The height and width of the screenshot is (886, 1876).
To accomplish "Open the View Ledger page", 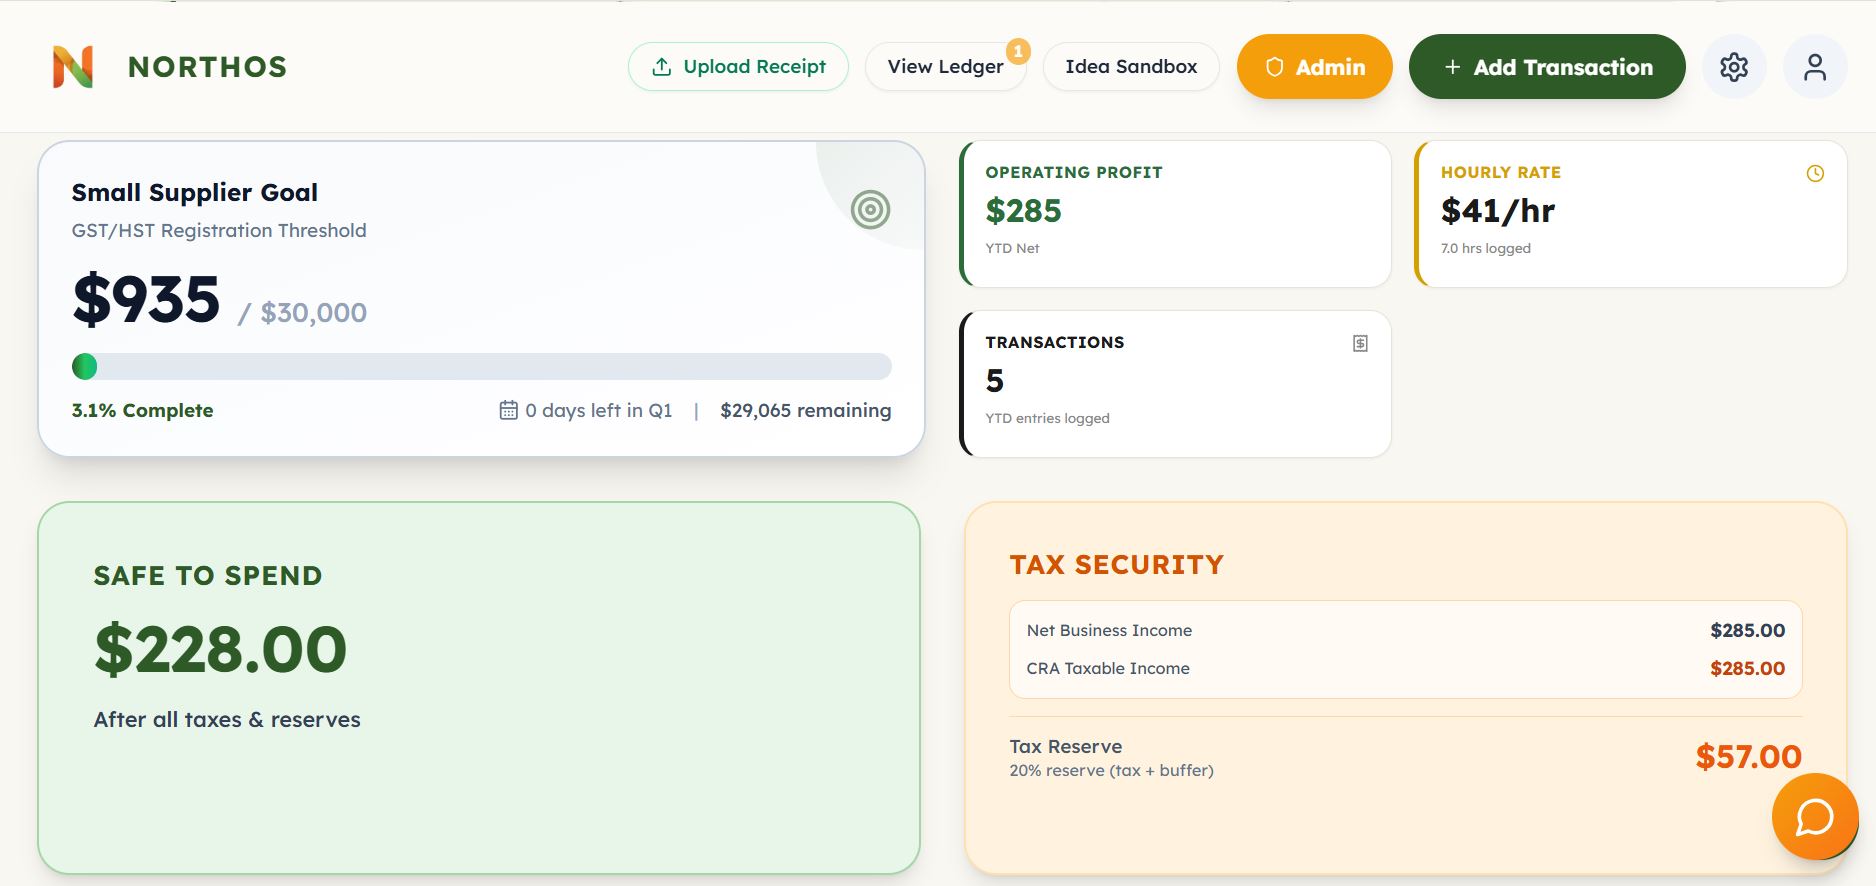I will pos(944,67).
